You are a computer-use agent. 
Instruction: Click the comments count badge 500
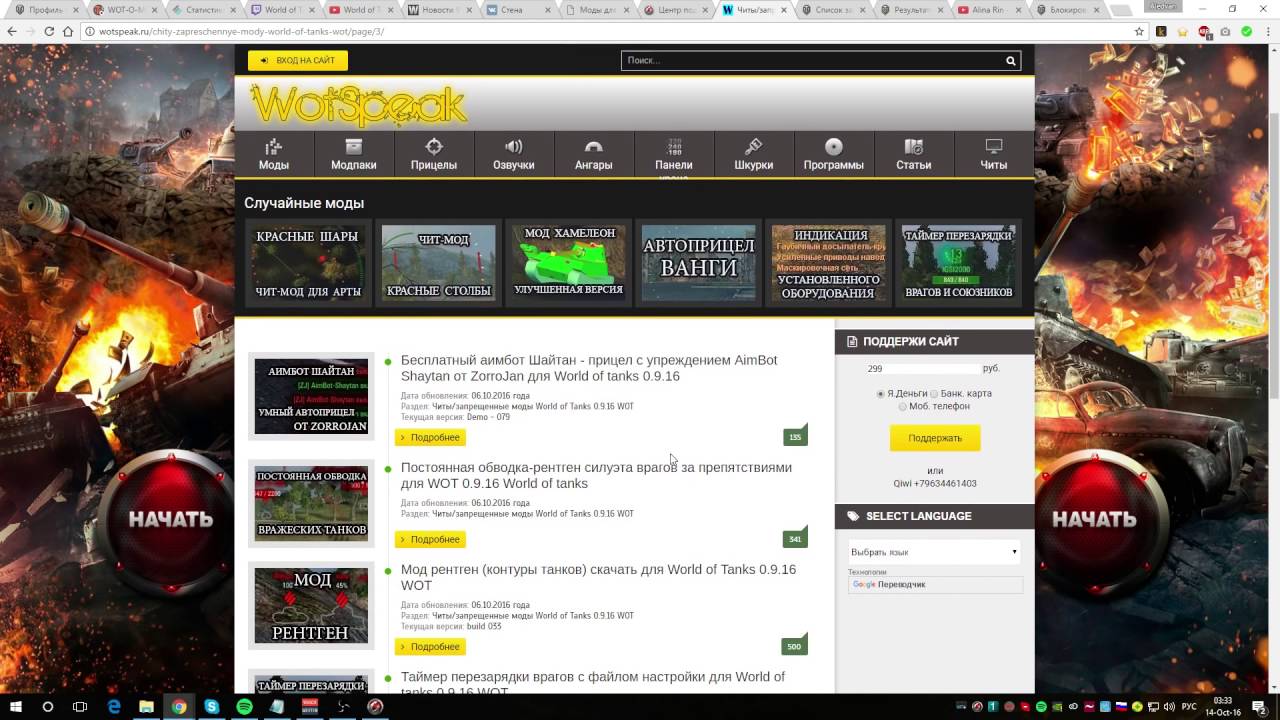[794, 645]
